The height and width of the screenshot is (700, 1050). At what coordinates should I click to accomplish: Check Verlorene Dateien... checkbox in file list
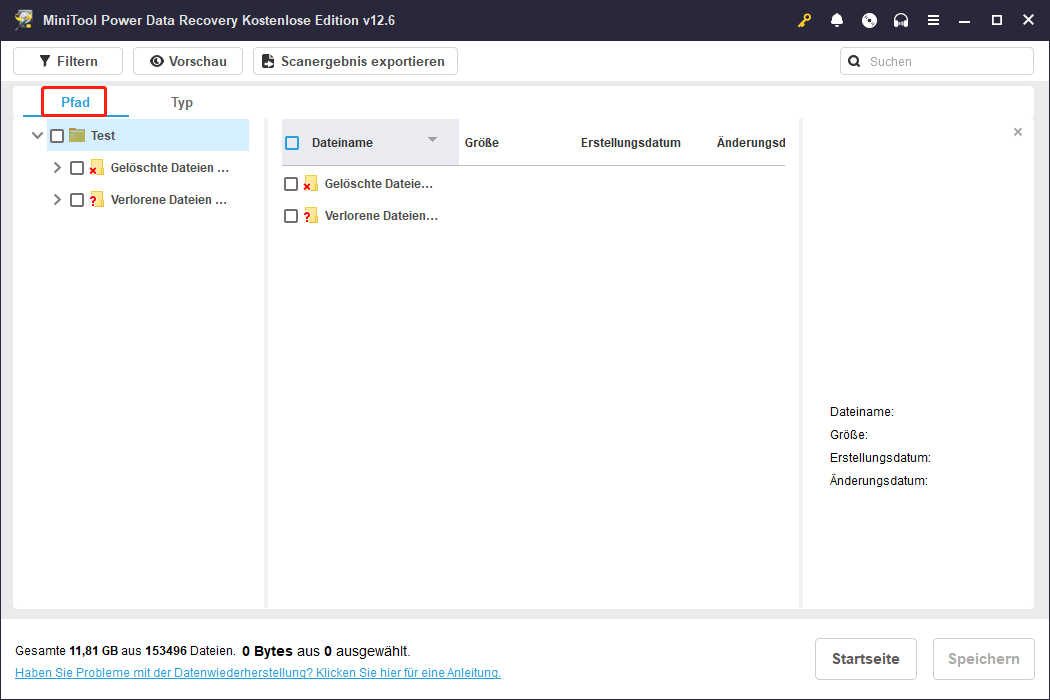pyautogui.click(x=291, y=216)
